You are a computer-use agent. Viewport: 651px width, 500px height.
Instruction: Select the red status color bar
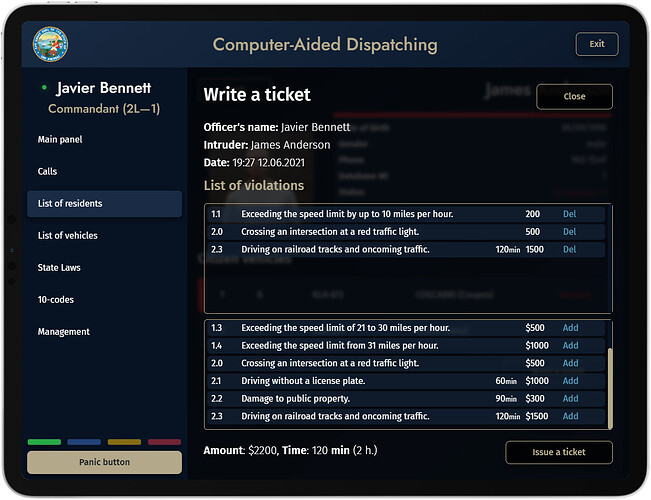(164, 442)
